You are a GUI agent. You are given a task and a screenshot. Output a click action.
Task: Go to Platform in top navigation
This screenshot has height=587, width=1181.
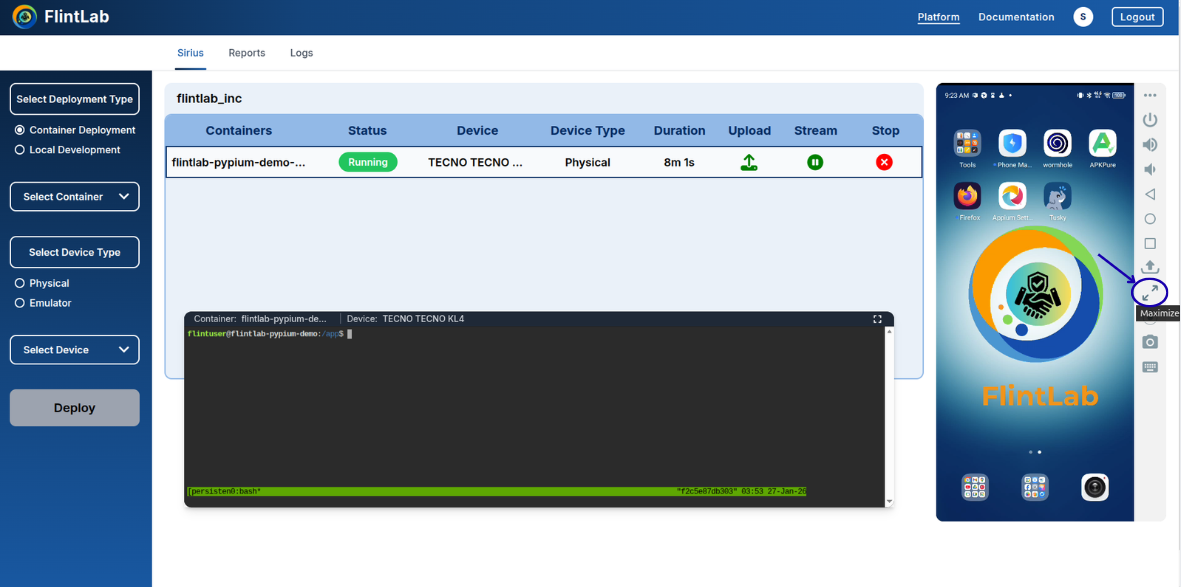point(938,17)
